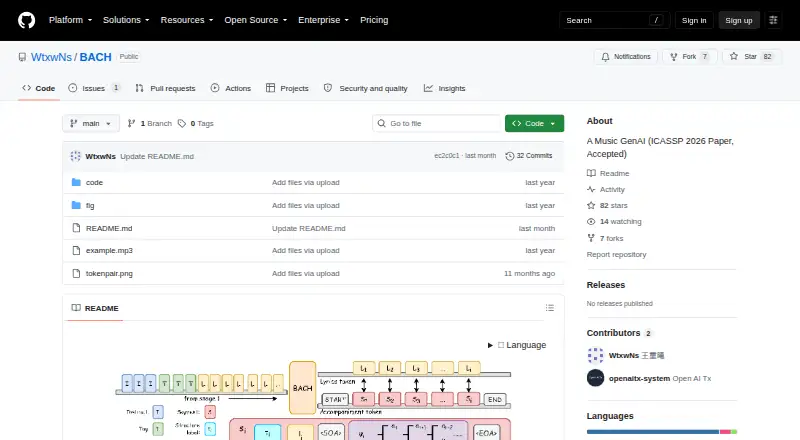
Task: Open the example.mp3 file
Action: click(x=109, y=251)
